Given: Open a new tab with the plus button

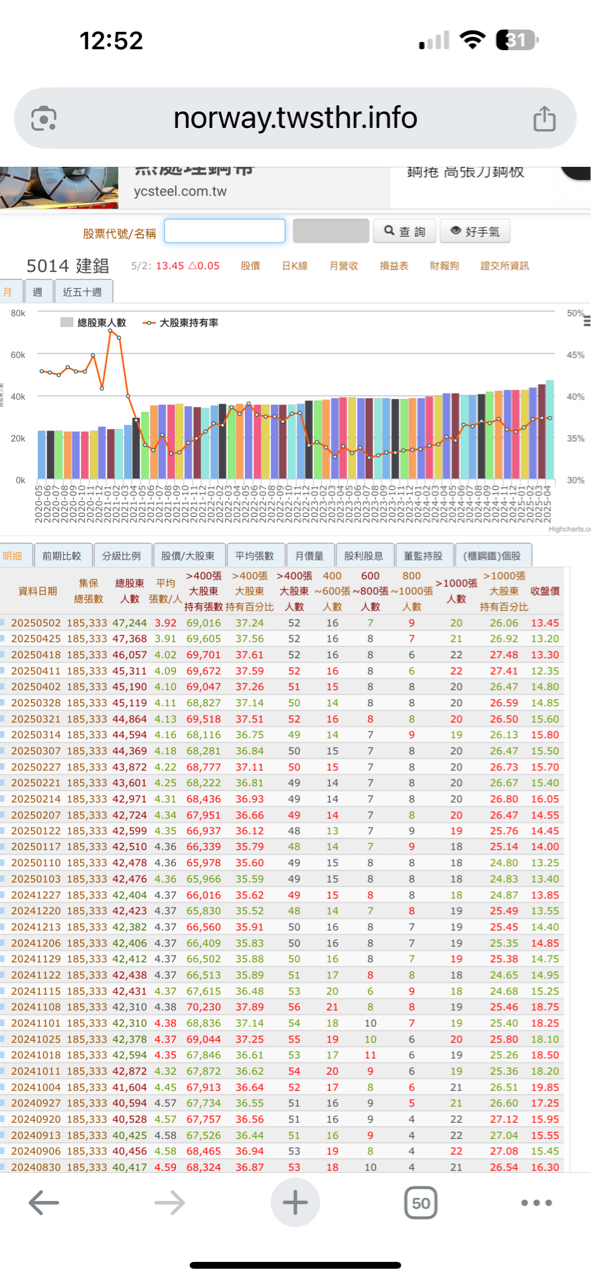Looking at the screenshot, I should (295, 1202).
